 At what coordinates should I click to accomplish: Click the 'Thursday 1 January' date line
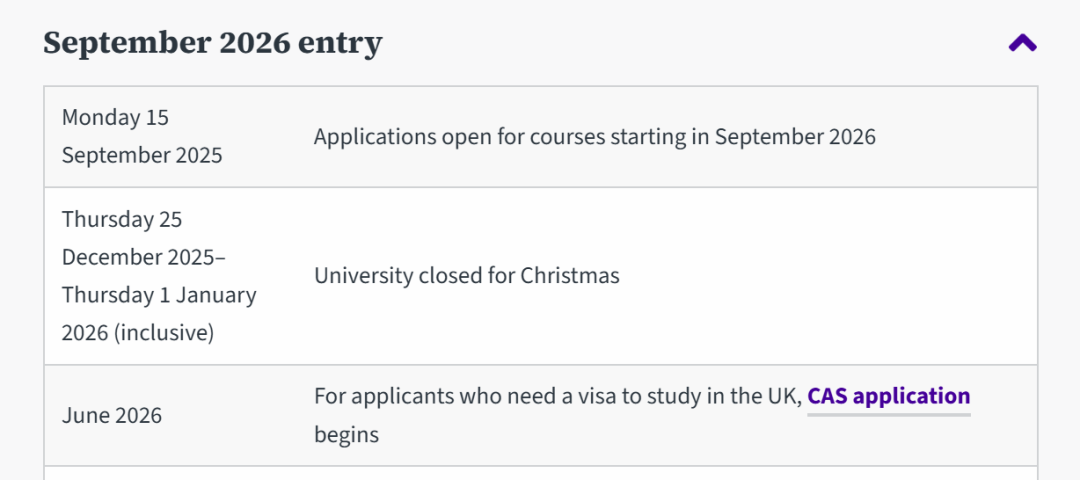pos(159,295)
